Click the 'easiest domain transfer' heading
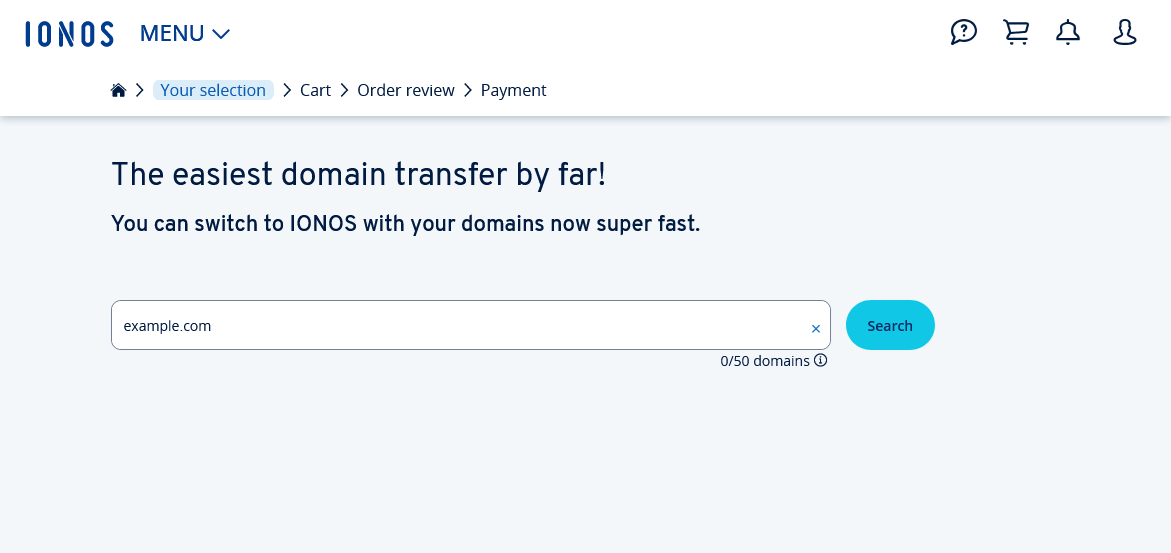 click(x=358, y=175)
